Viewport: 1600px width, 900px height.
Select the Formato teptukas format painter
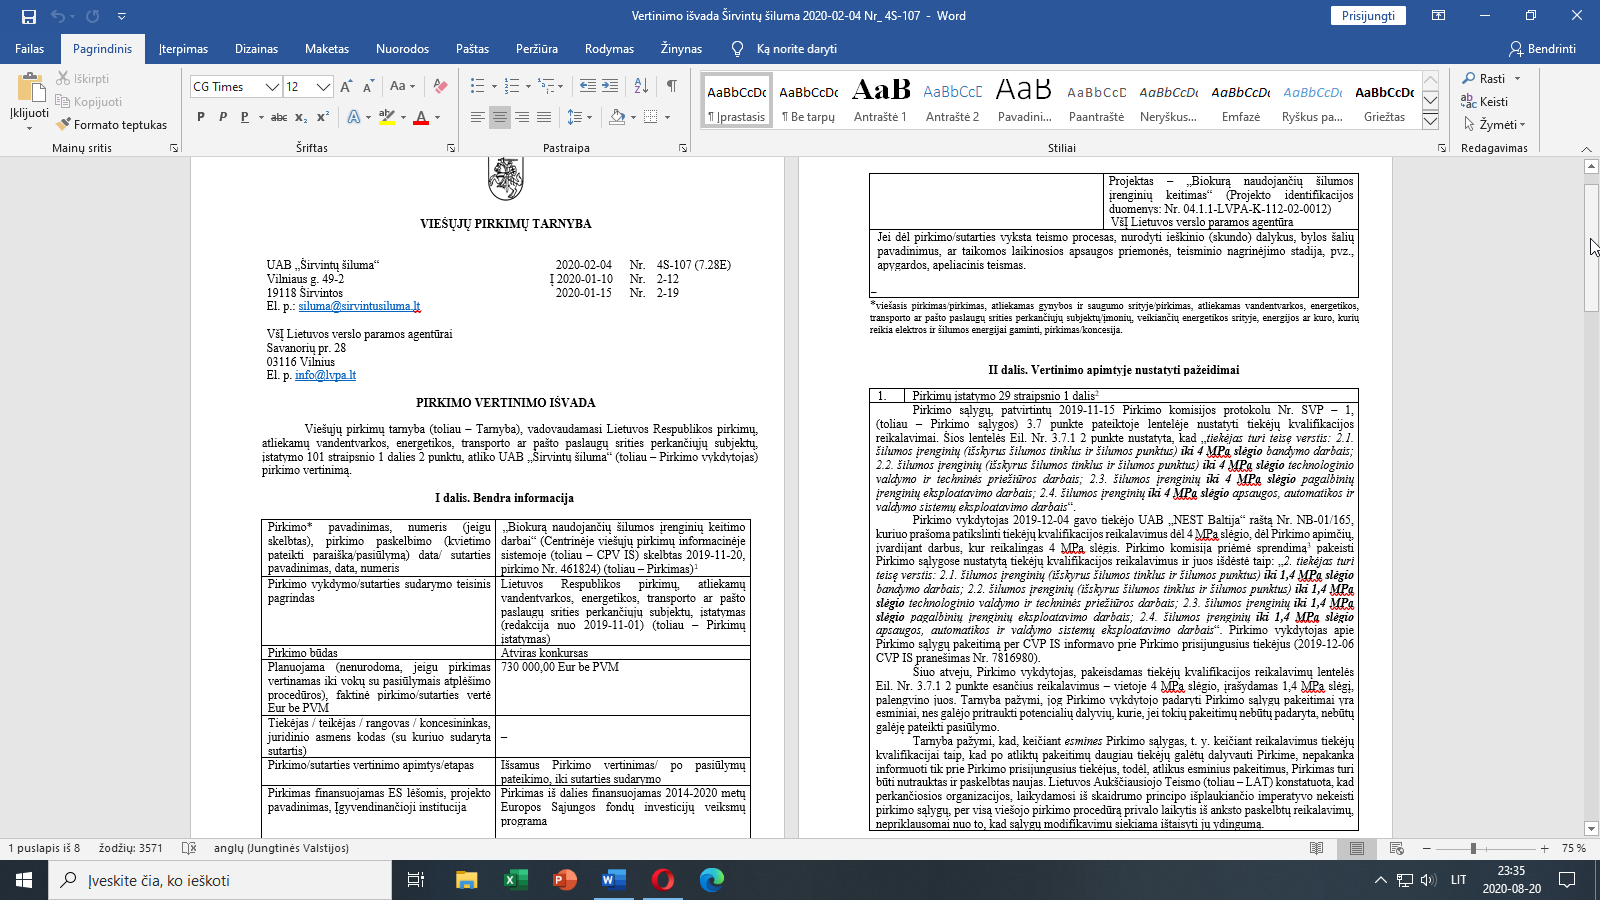[112, 125]
